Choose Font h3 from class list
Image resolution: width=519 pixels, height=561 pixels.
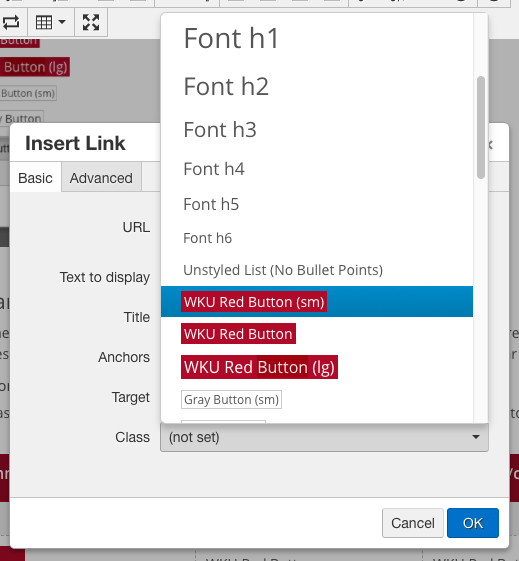(317, 130)
